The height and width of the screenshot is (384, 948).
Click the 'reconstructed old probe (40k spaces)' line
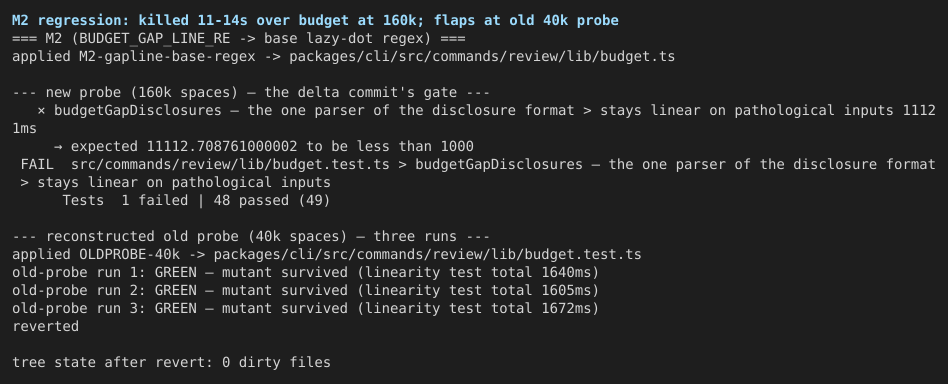(x=251, y=236)
